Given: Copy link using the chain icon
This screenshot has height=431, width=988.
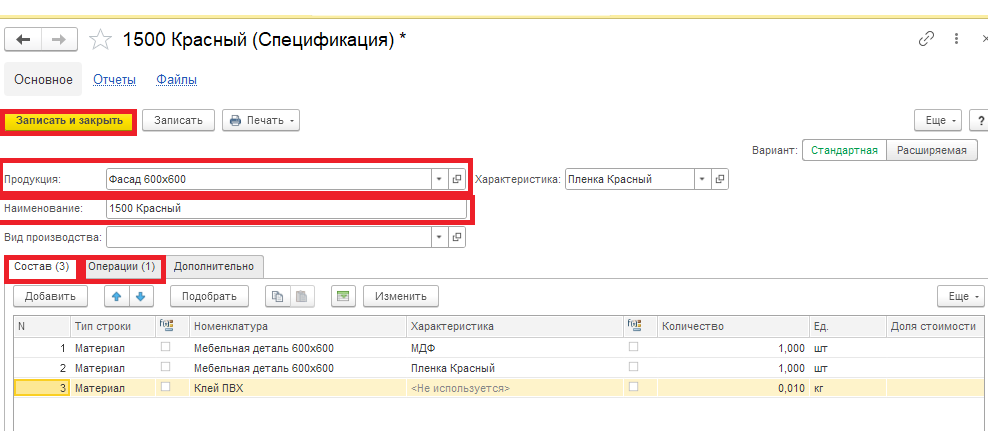Looking at the screenshot, I should (926, 39).
